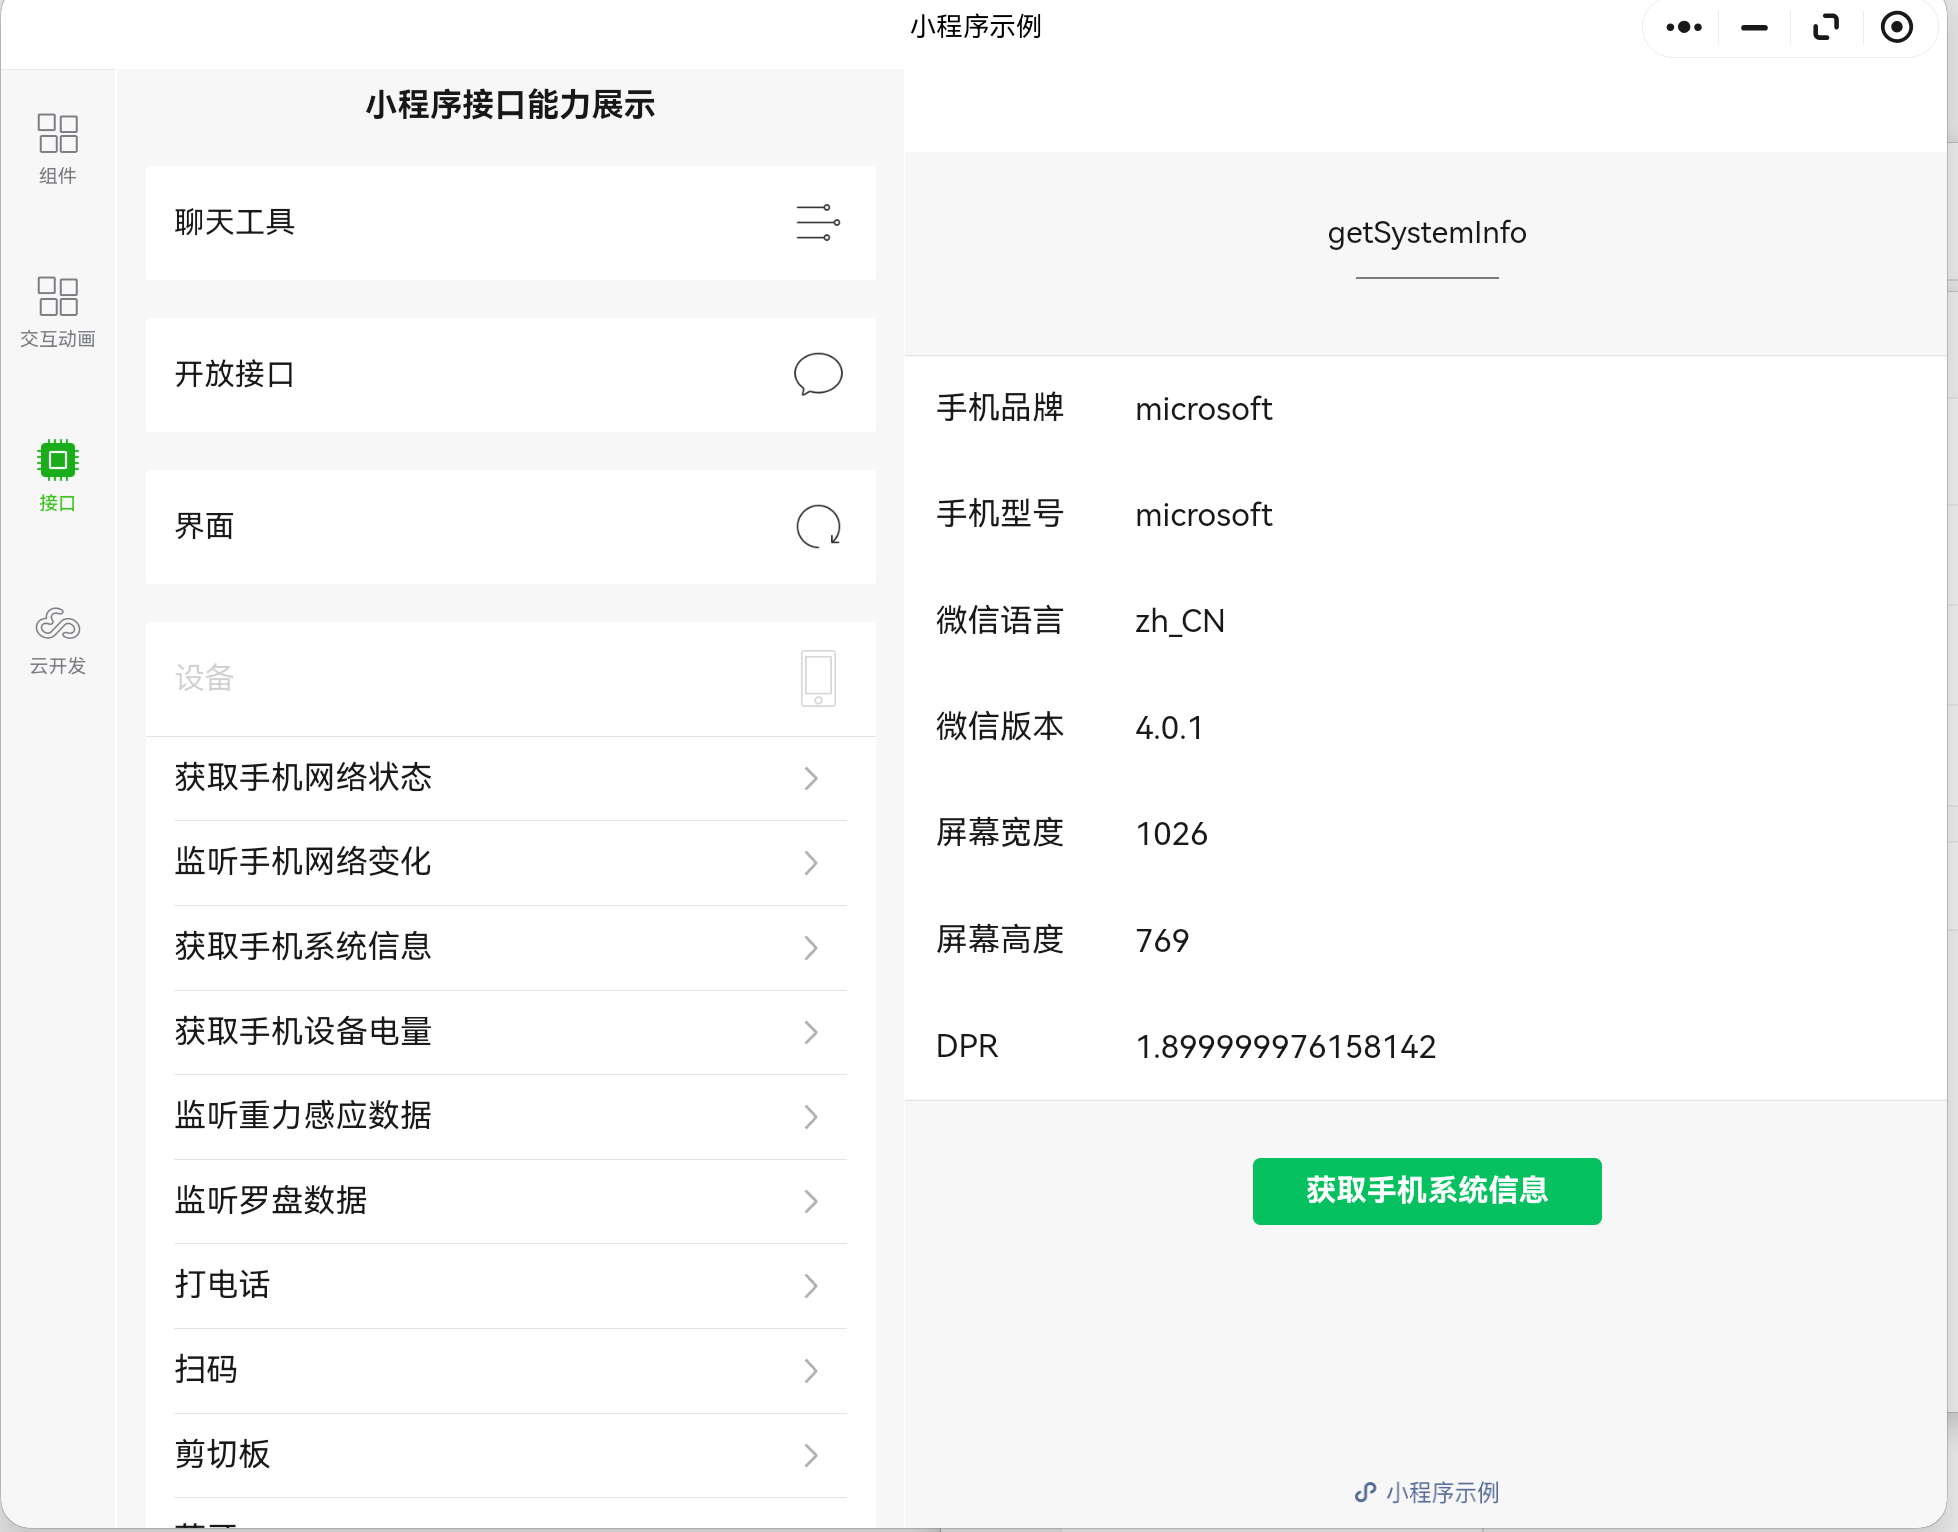Click the 聊天工具 sliders icon

(x=817, y=223)
